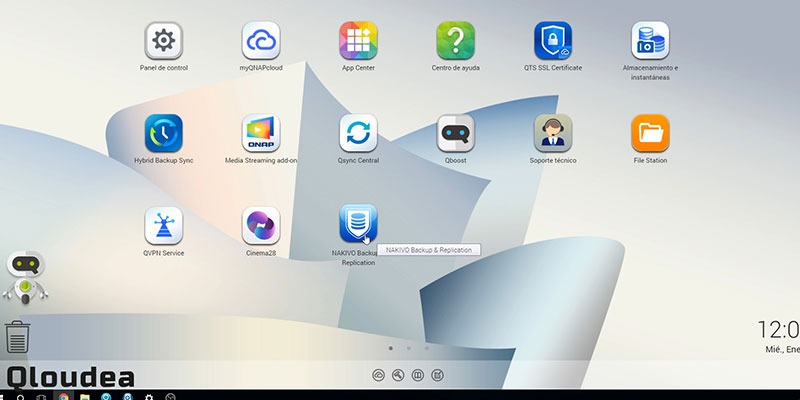Launch QTS SSL Certificate

tap(553, 40)
